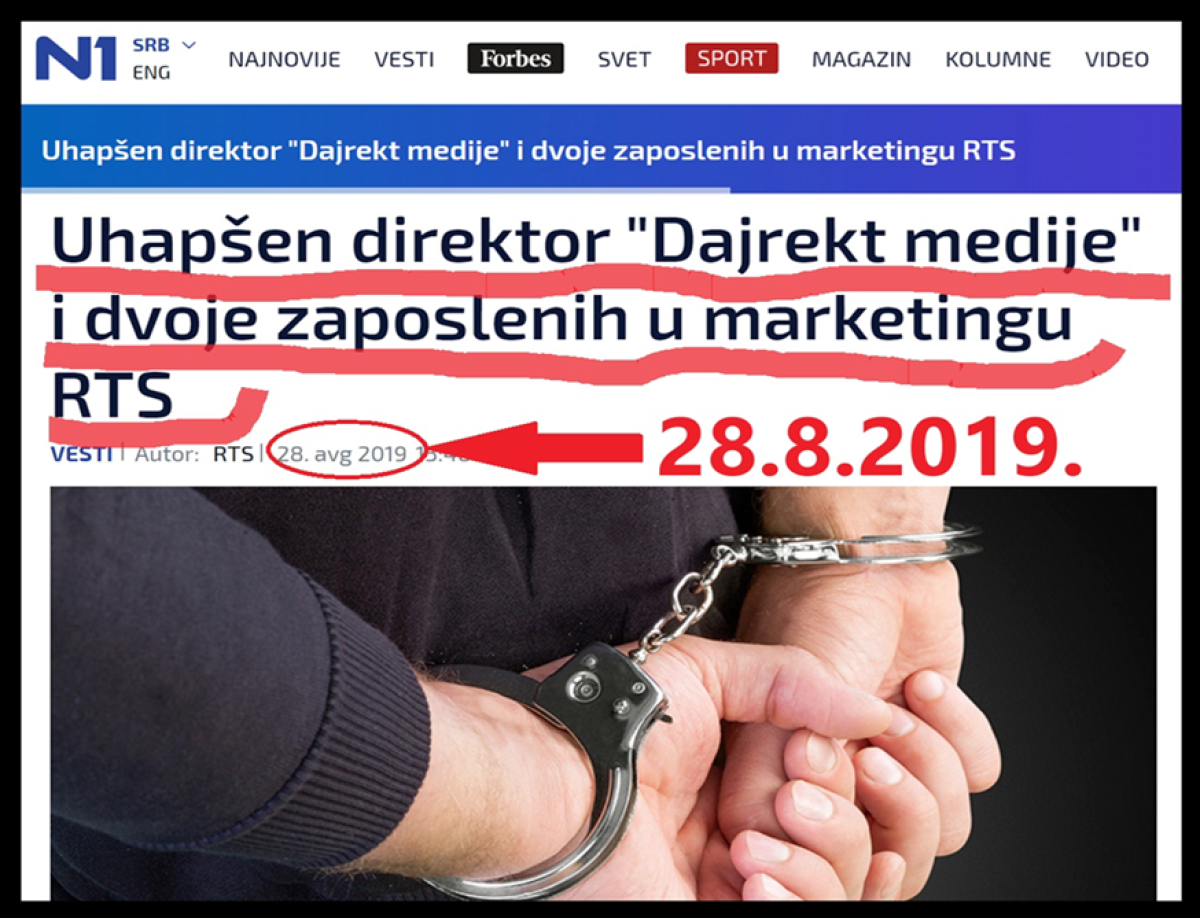Open the SVET section
This screenshot has height=918, width=1200.
pos(624,59)
